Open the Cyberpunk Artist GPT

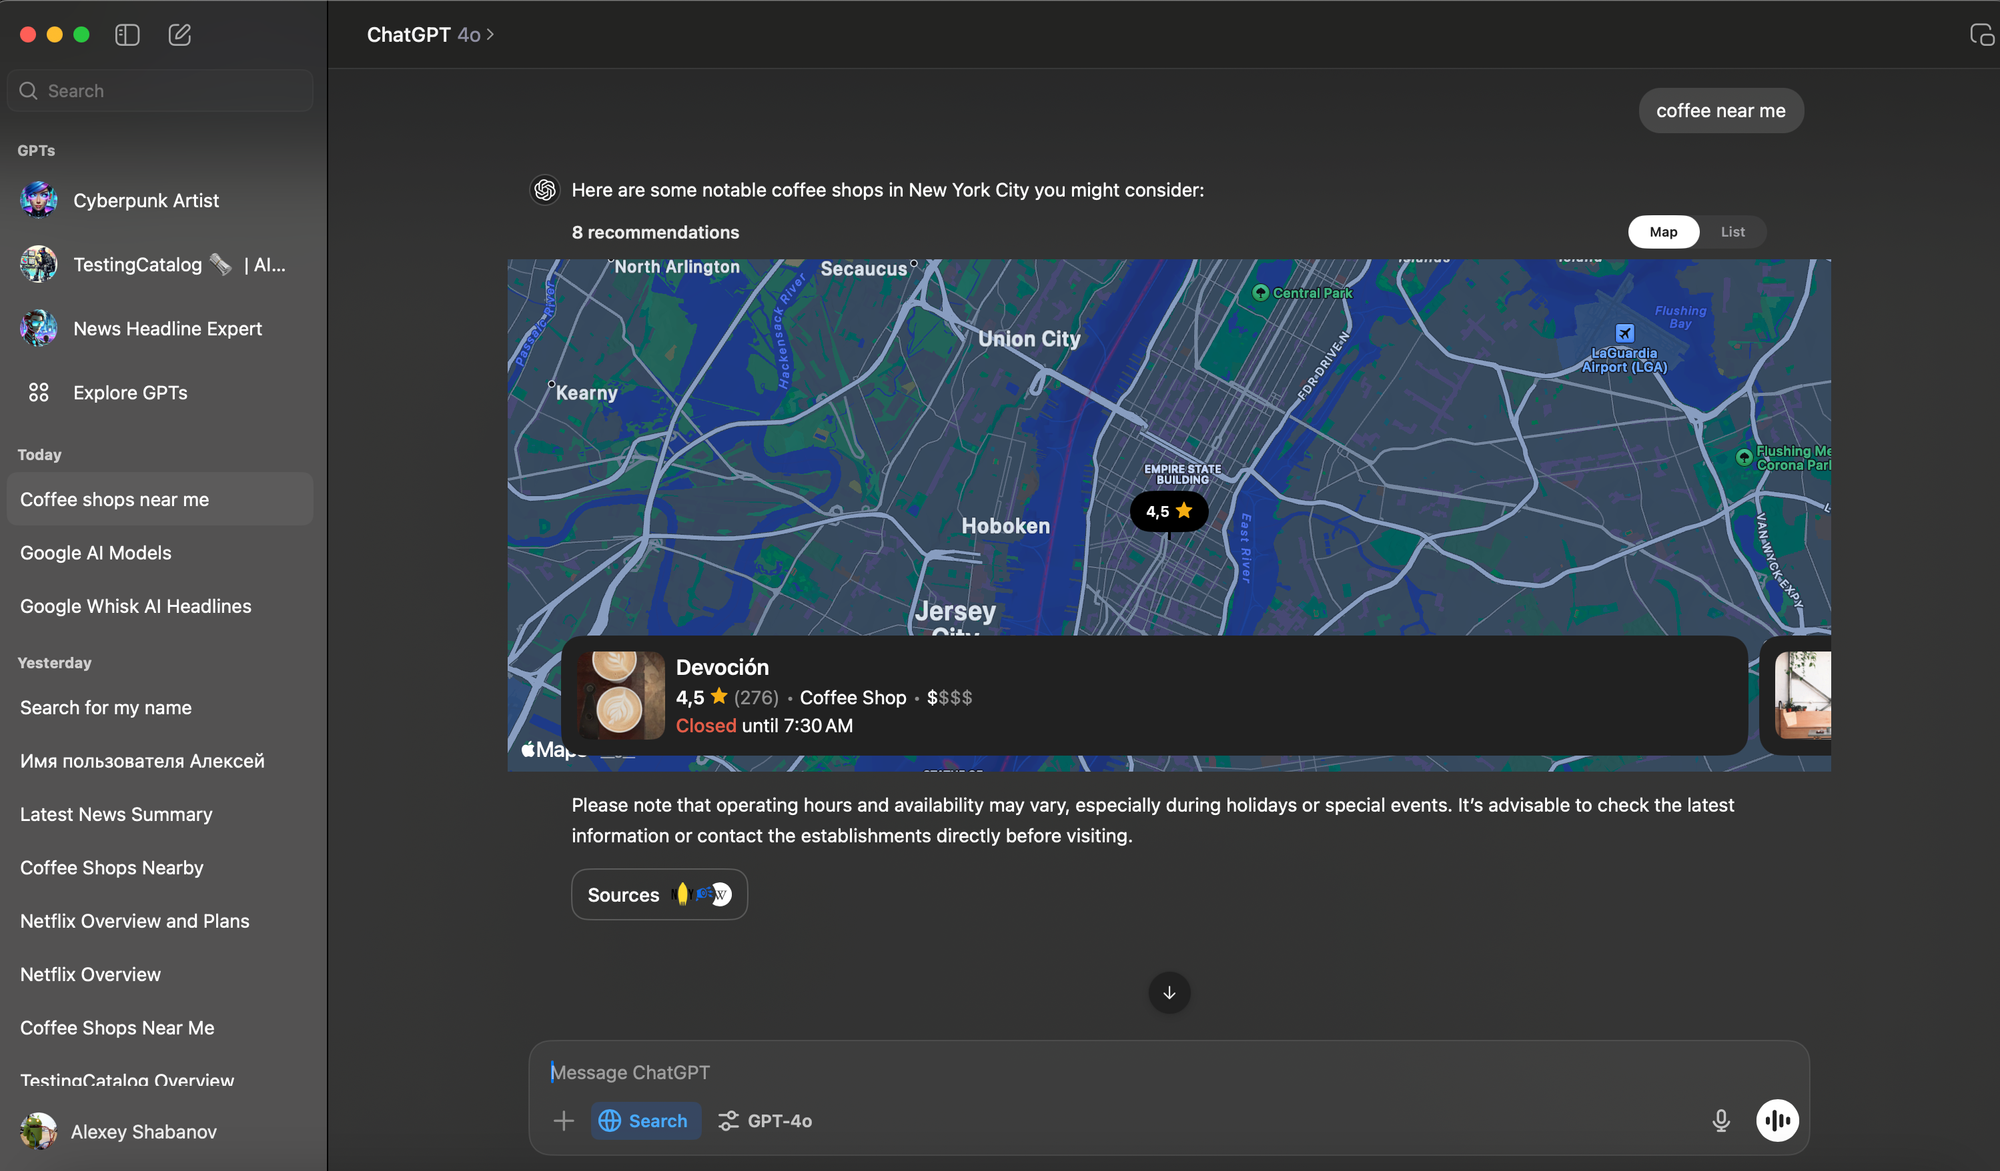tap(146, 201)
